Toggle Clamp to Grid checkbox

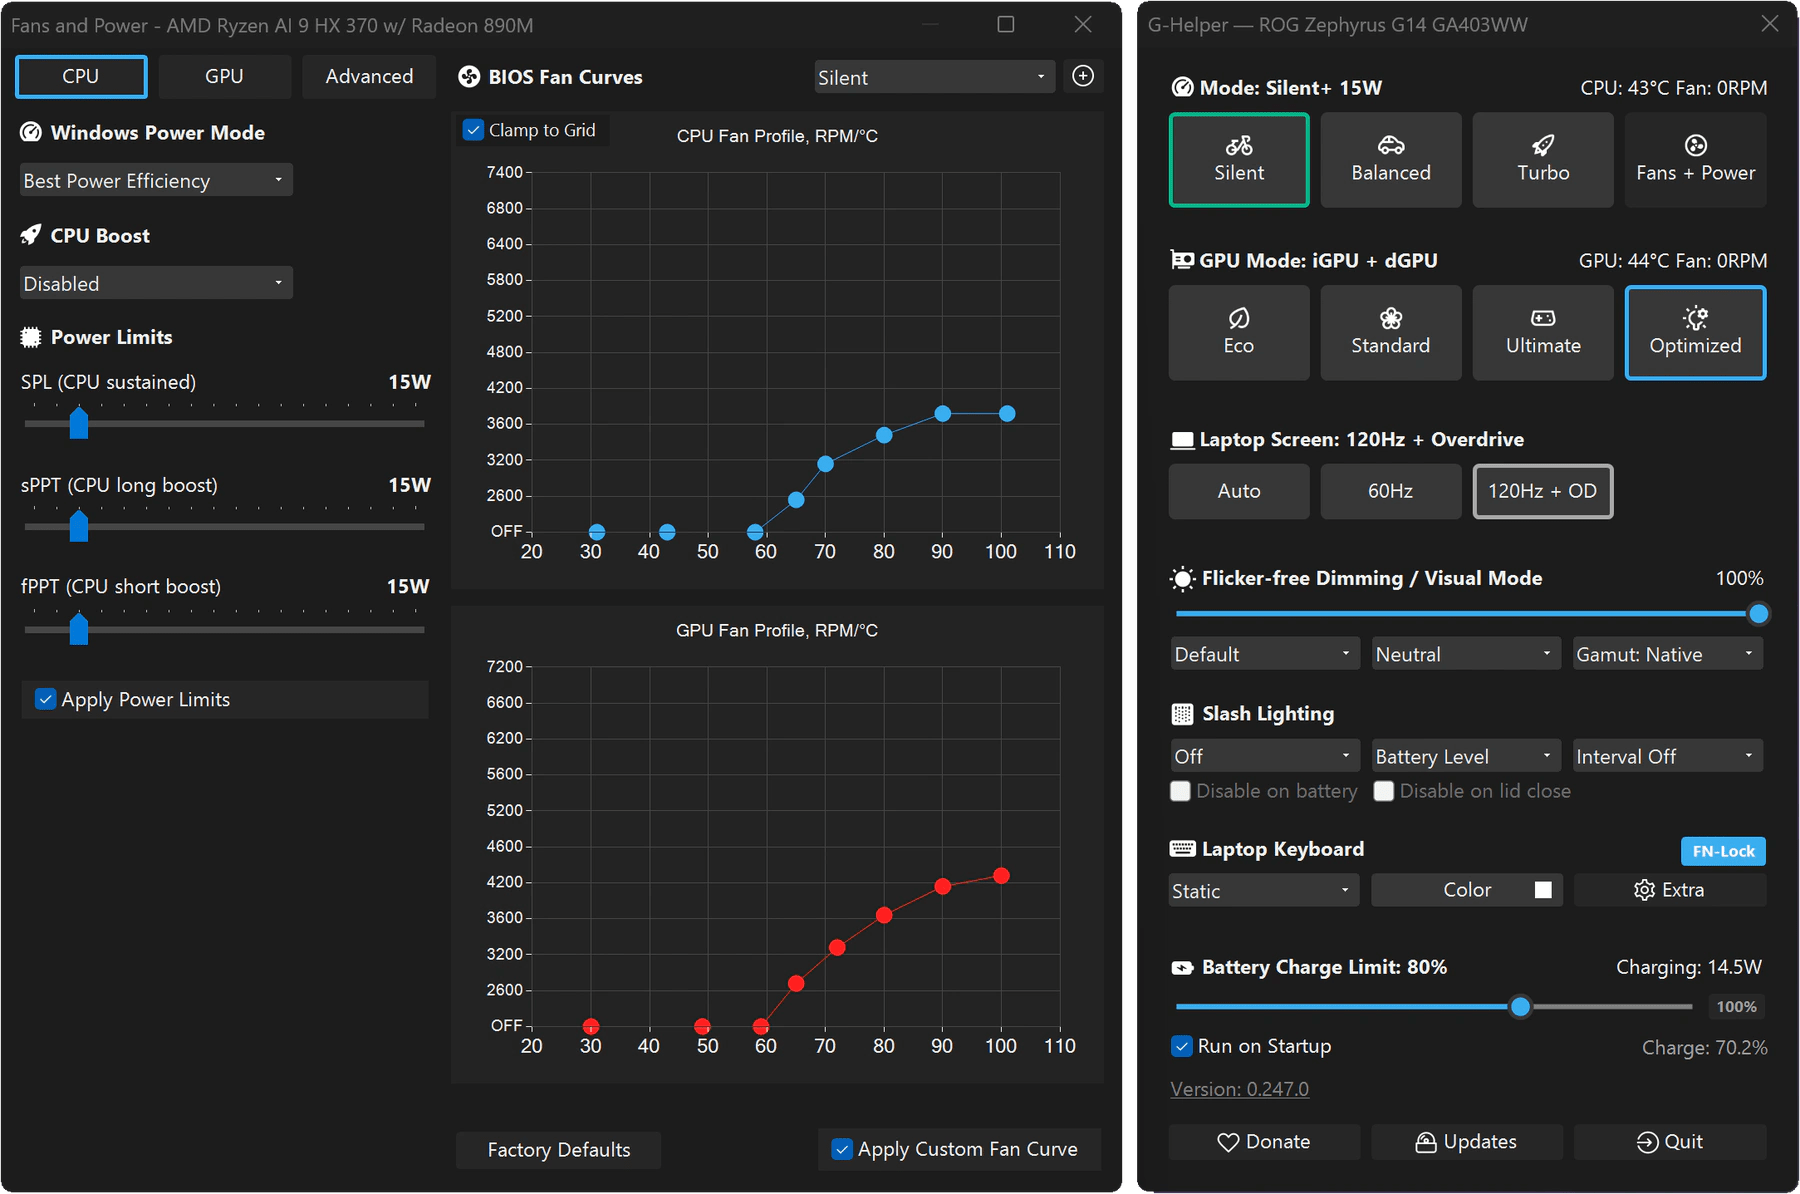(474, 130)
